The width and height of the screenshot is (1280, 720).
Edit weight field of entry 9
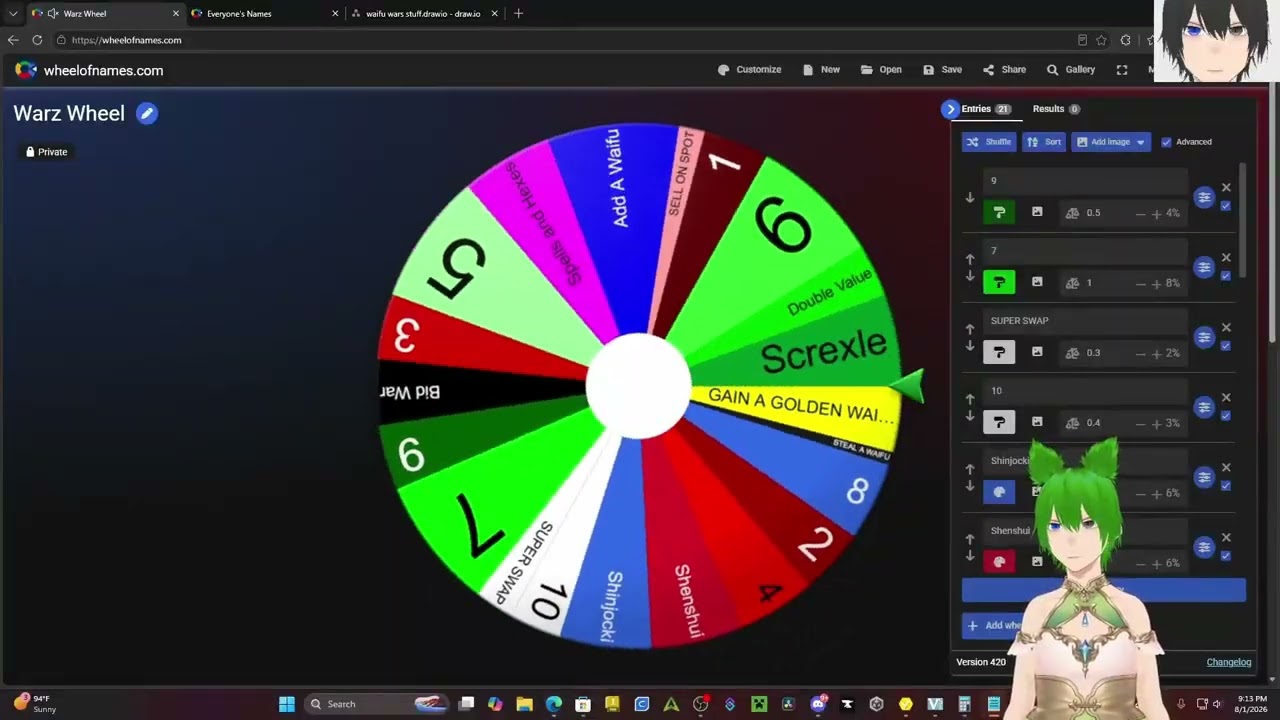point(1107,213)
